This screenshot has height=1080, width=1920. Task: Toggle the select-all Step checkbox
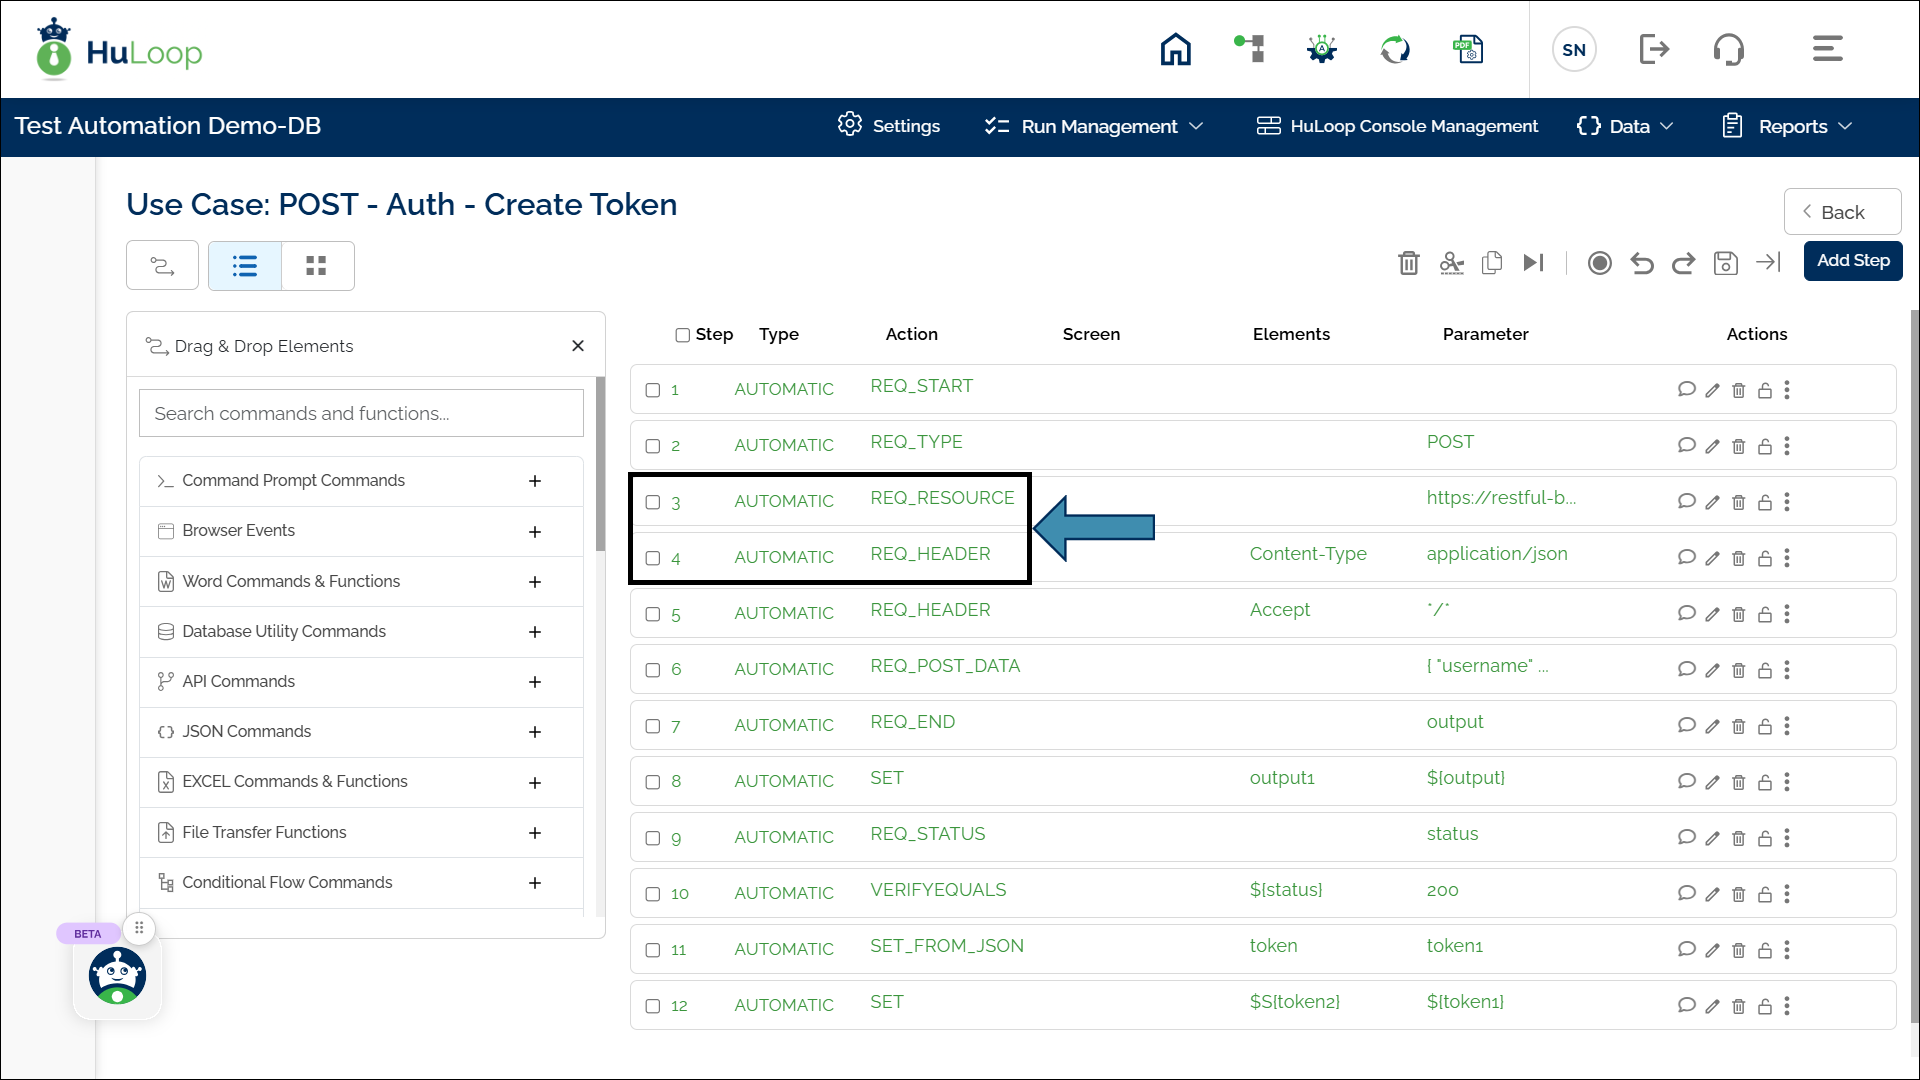(x=682, y=335)
